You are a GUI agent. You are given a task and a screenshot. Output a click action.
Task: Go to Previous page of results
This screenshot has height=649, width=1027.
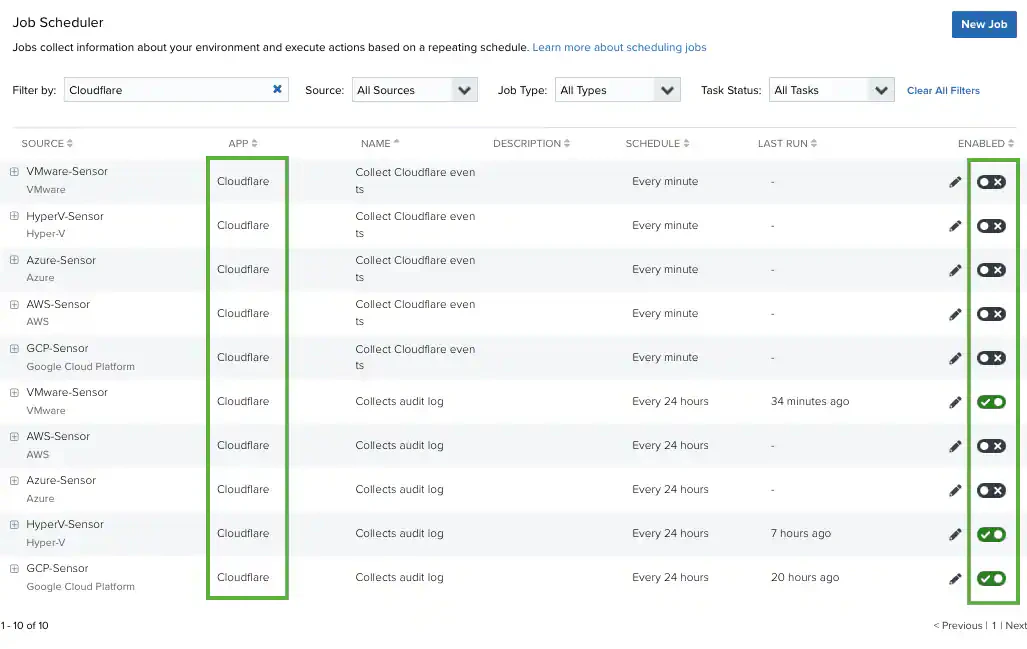pyautogui.click(x=958, y=625)
